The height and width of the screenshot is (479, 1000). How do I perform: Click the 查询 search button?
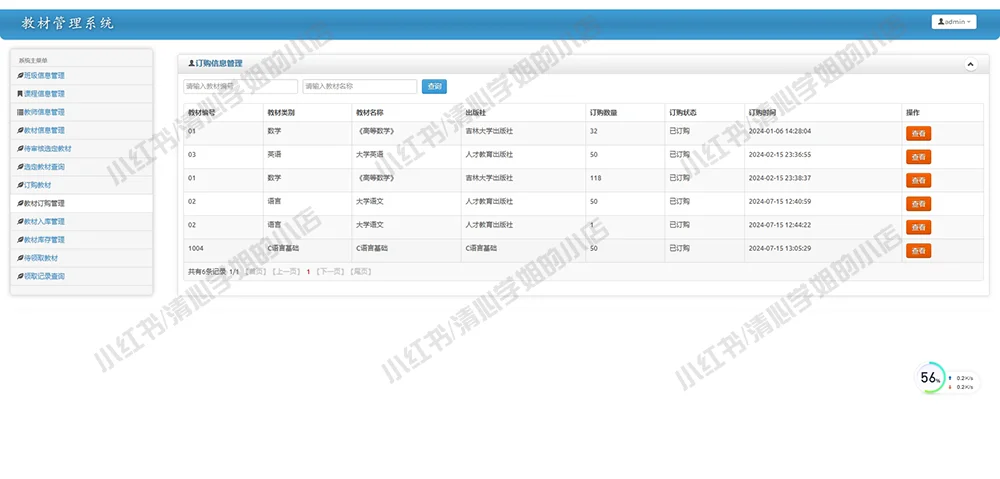434,87
